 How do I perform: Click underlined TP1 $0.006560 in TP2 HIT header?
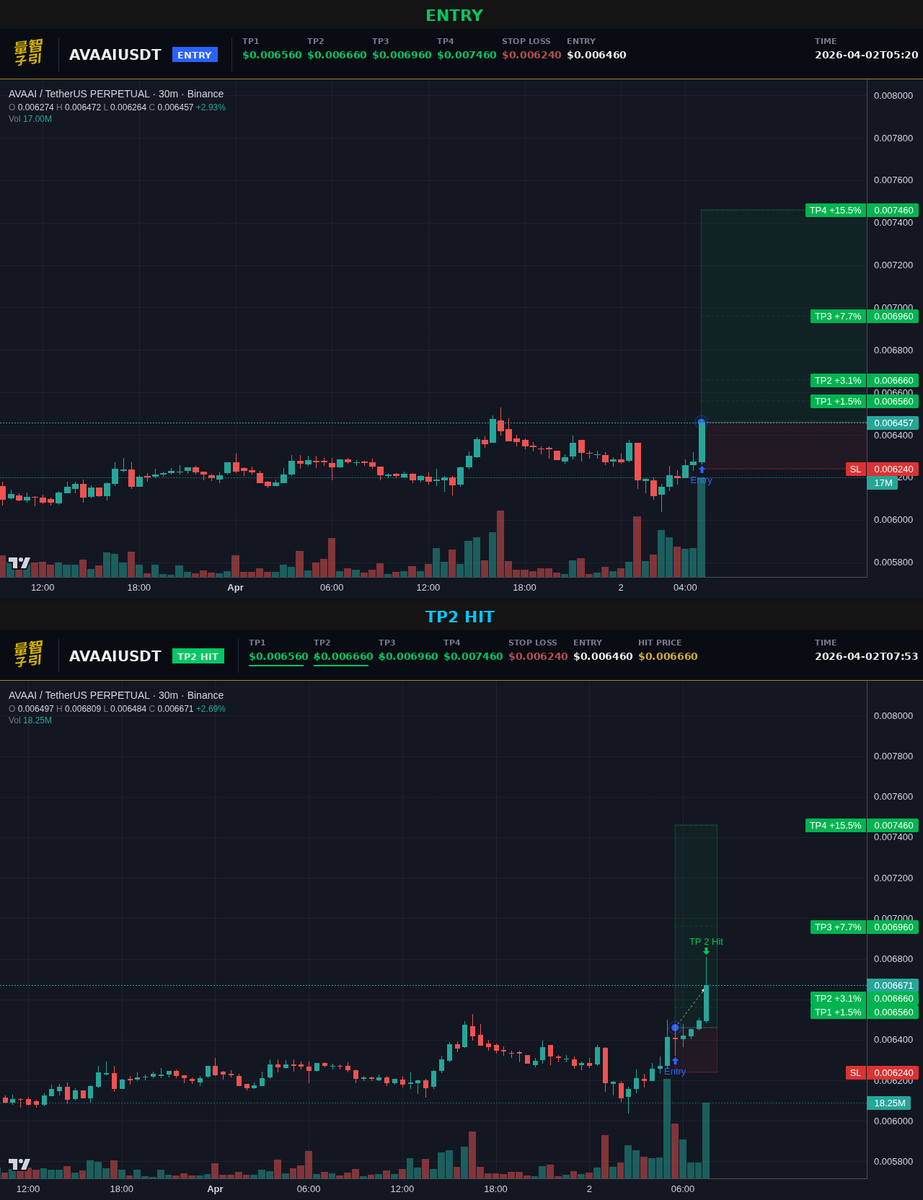[x=279, y=656]
